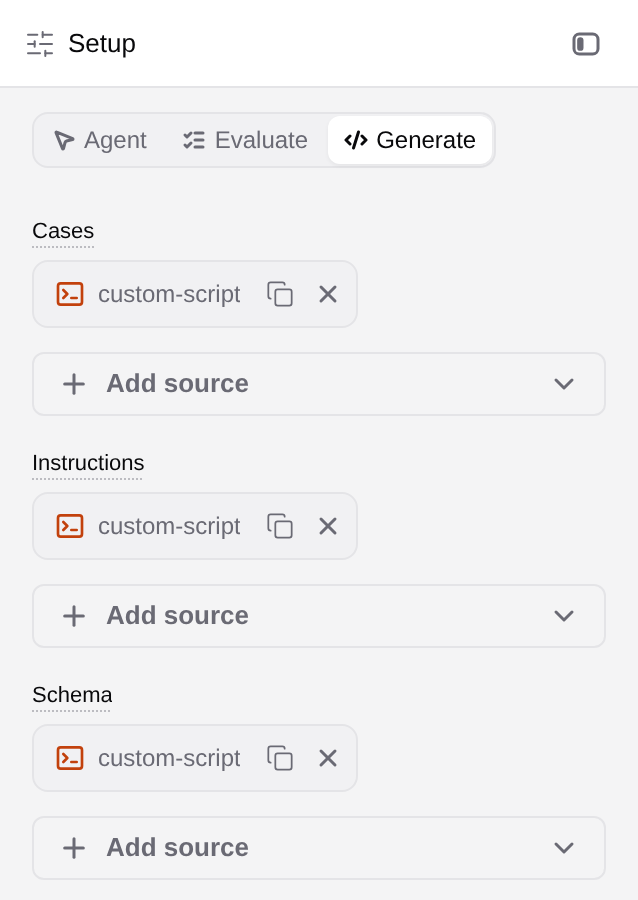Click the Cases section label
This screenshot has width=638, height=900.
click(x=63, y=231)
